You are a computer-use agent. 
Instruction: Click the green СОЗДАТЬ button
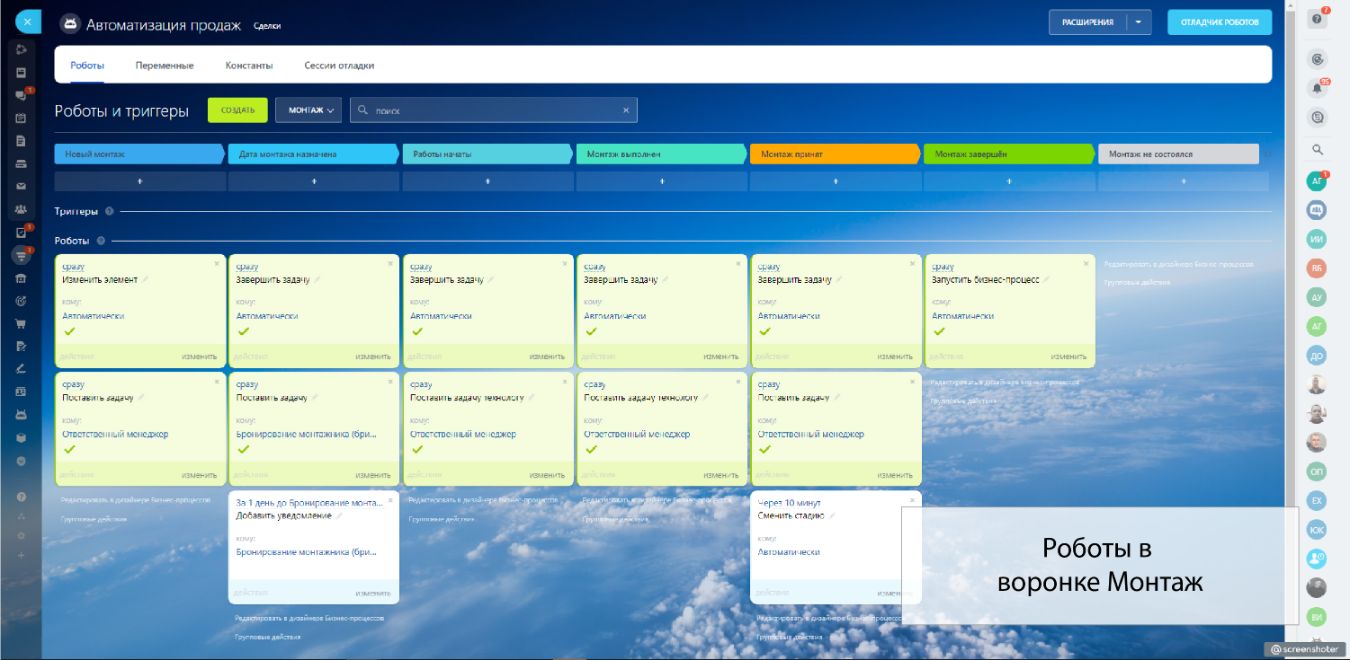tap(238, 110)
